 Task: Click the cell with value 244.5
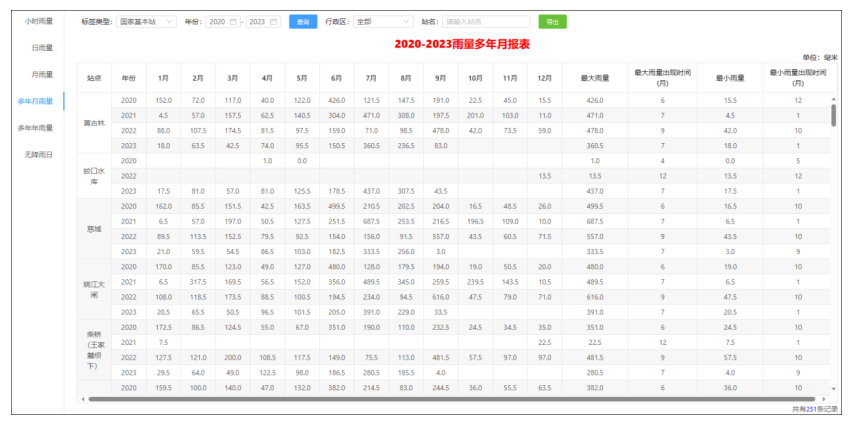tap(441, 388)
